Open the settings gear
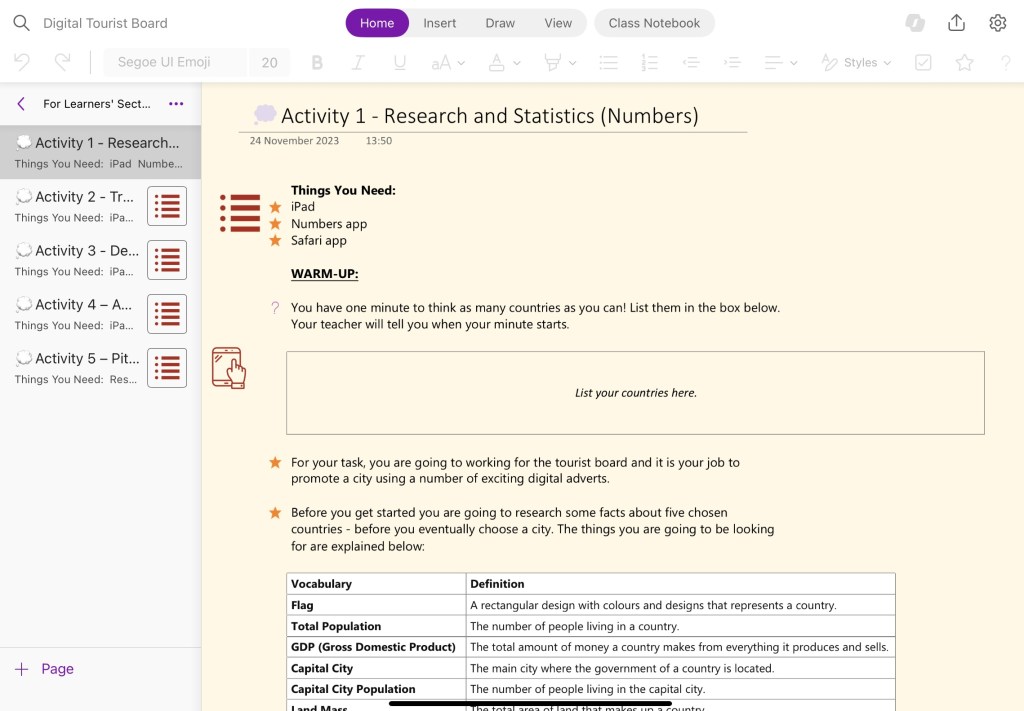 coord(997,23)
